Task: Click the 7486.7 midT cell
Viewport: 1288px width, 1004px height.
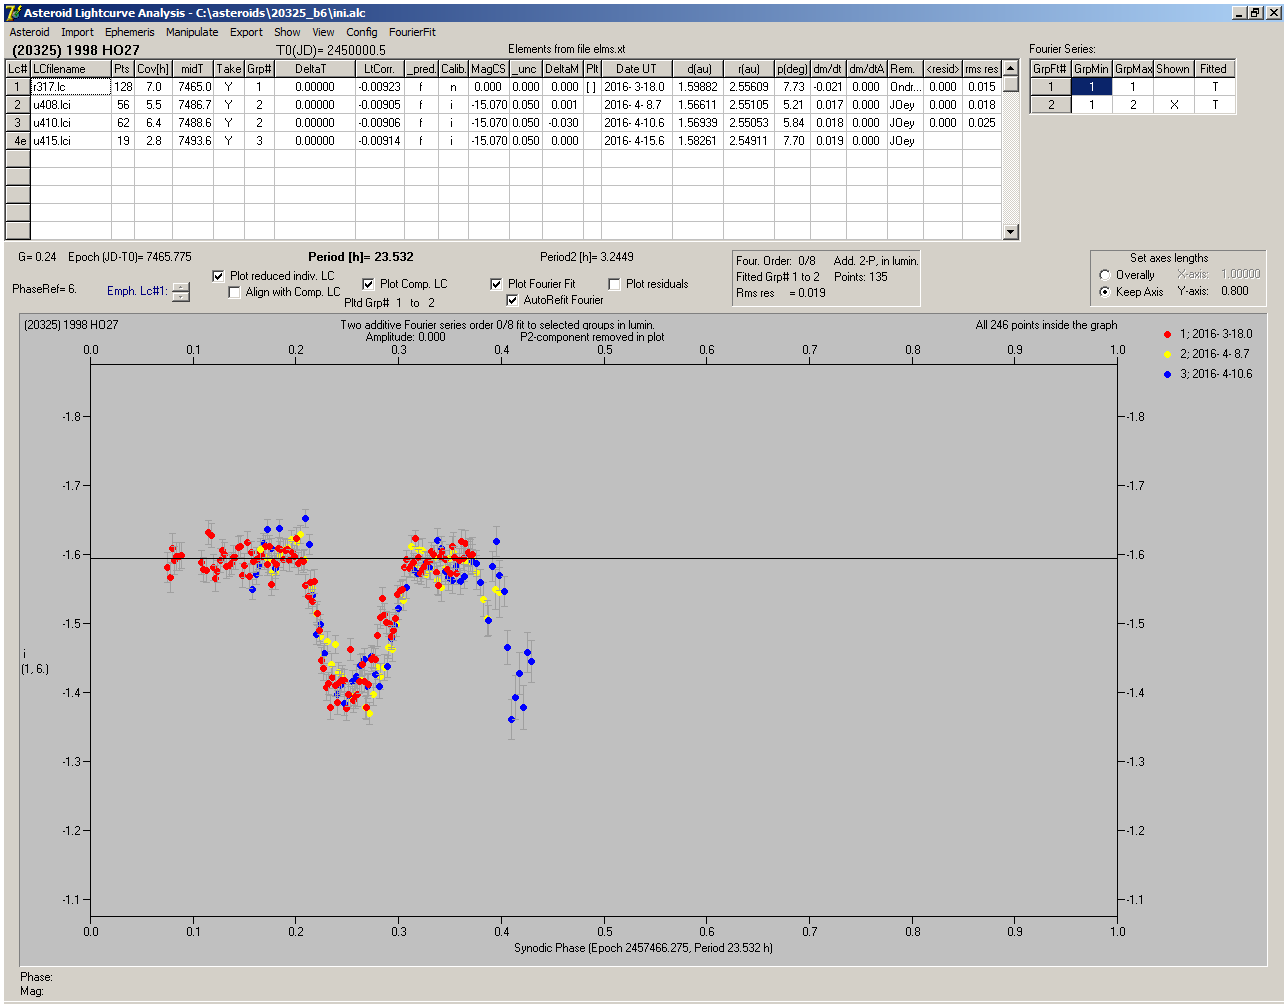Action: (x=195, y=105)
